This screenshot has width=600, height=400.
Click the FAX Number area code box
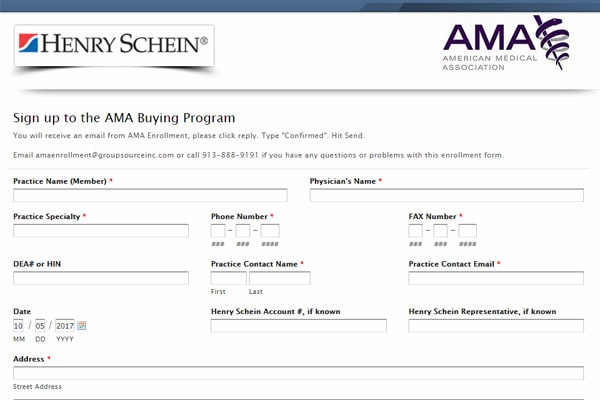pos(415,231)
